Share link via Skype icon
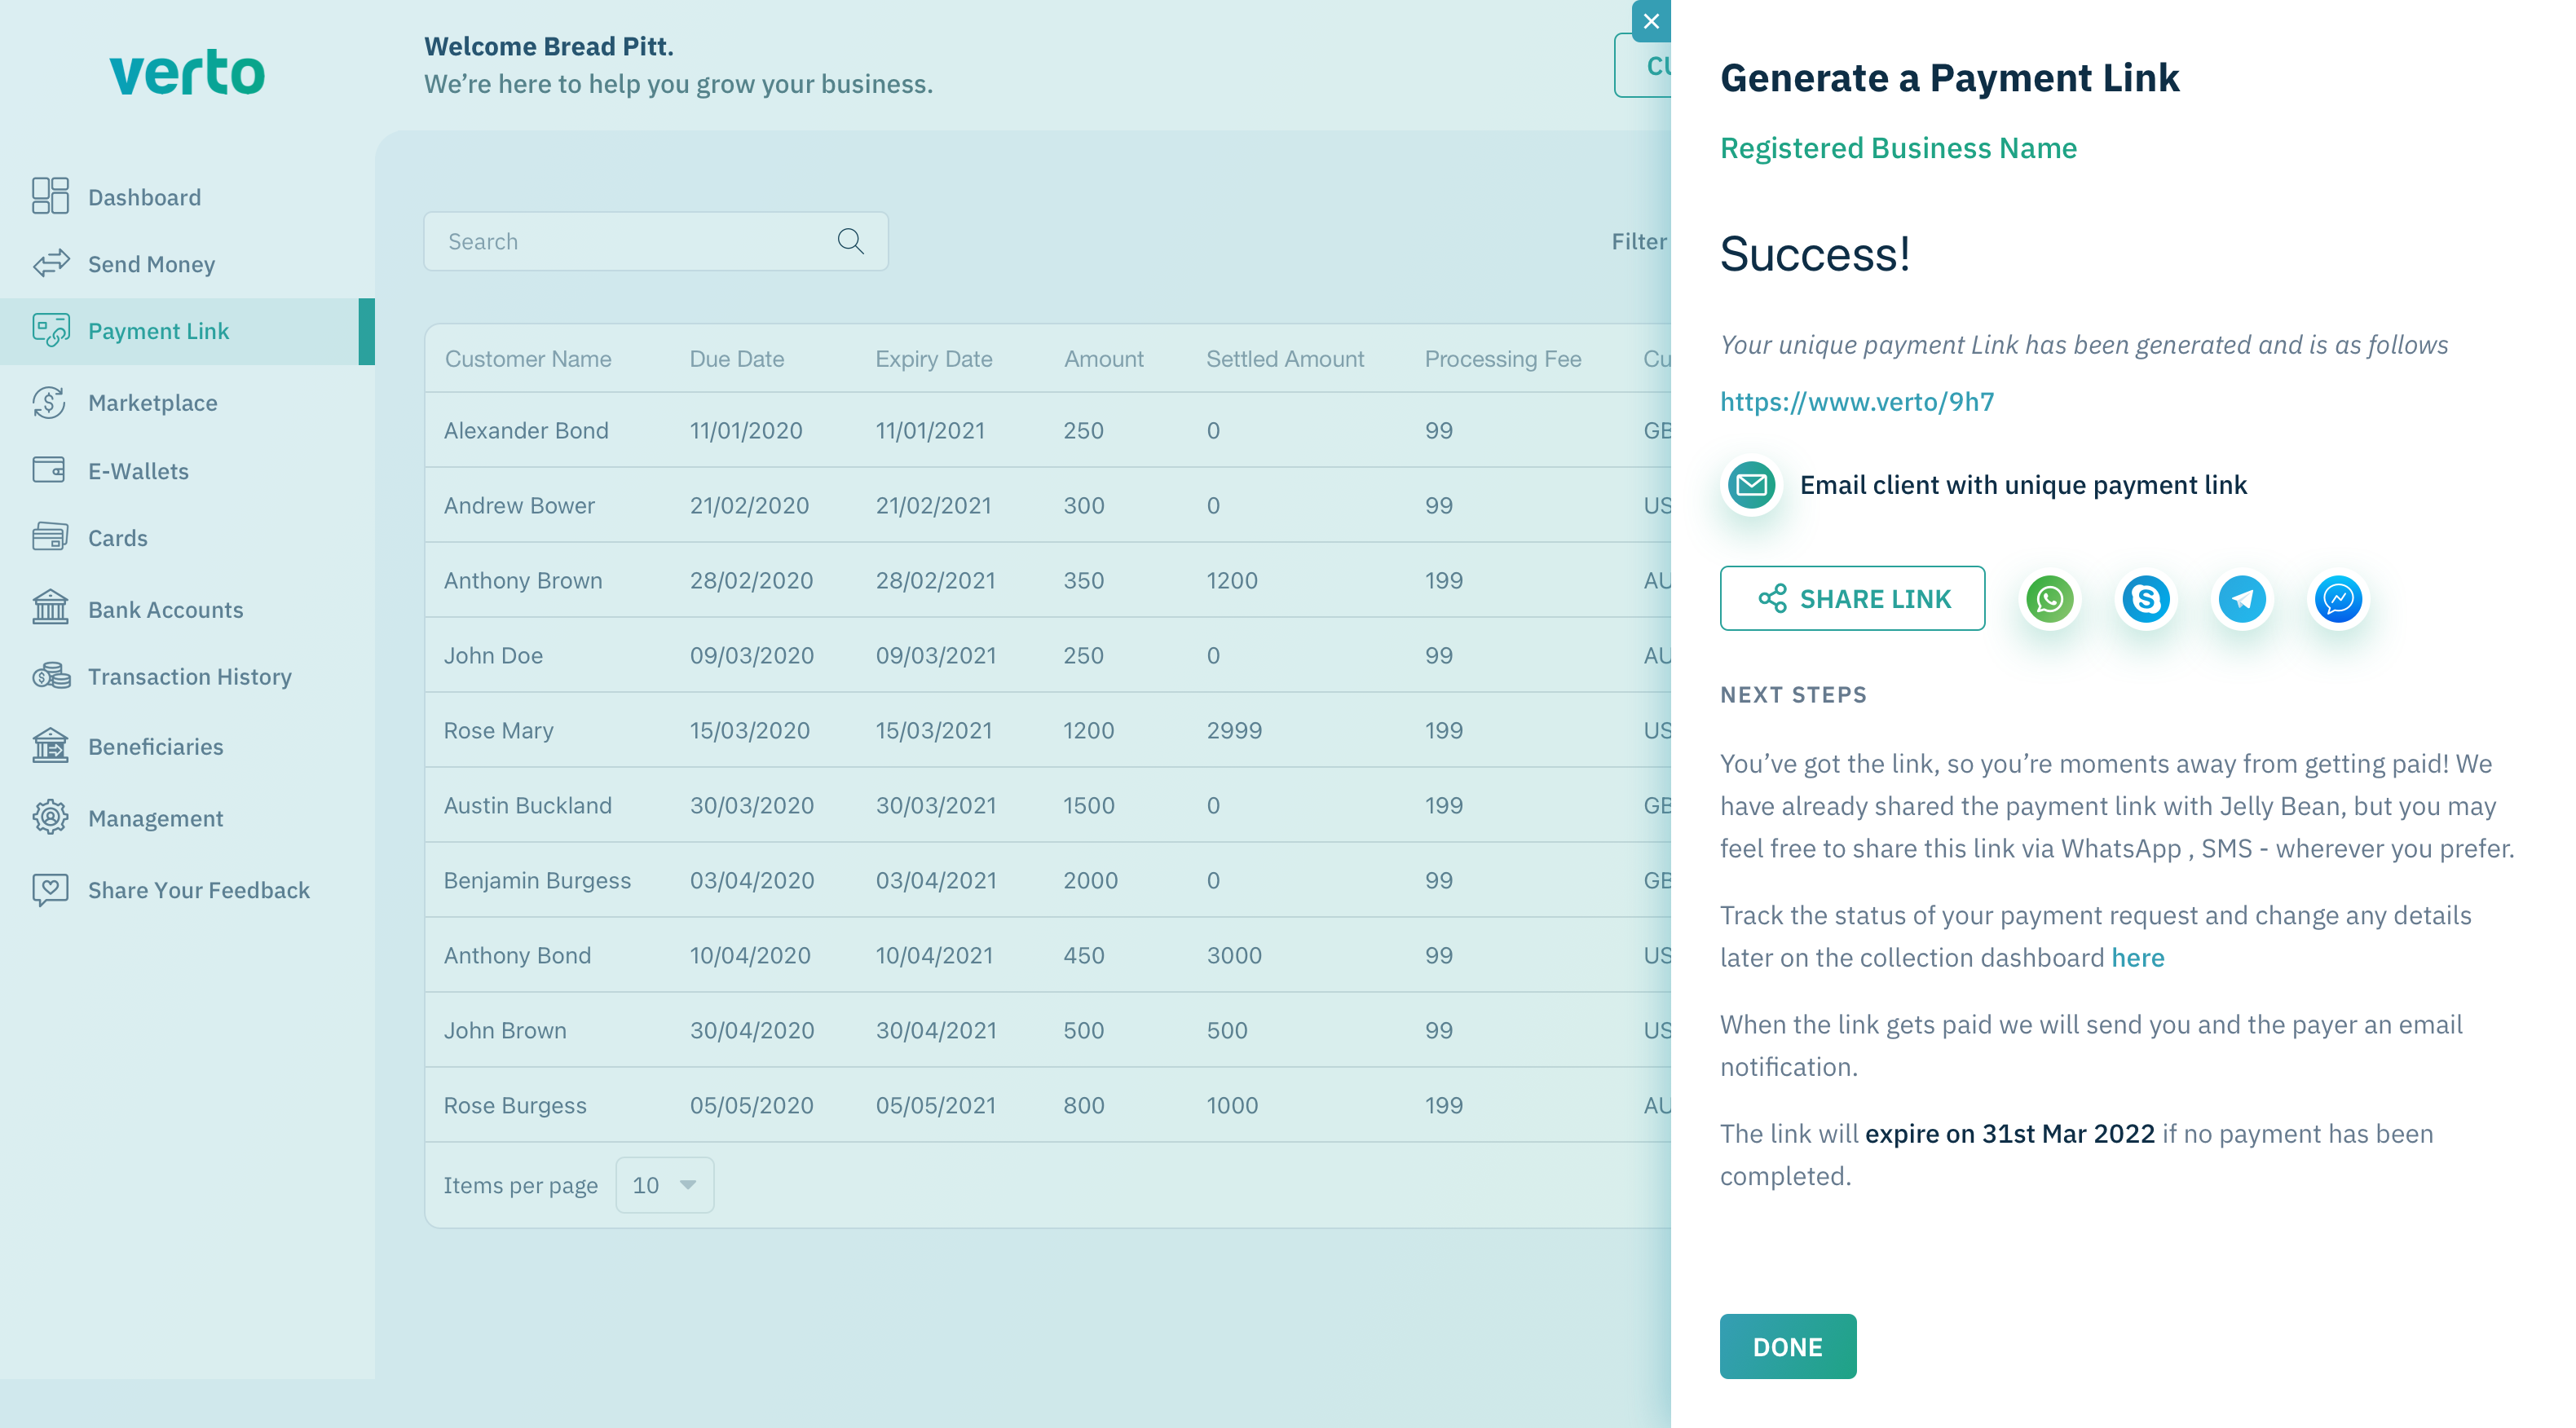 pos(2145,599)
